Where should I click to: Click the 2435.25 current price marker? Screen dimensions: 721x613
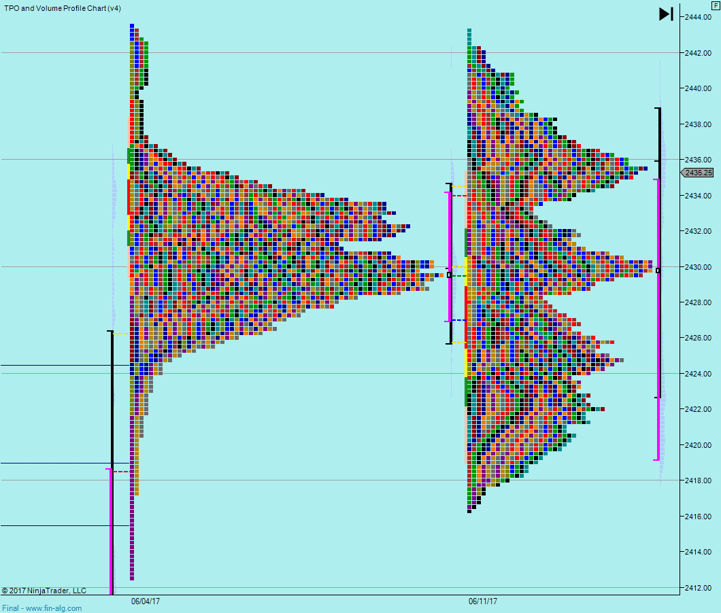click(x=698, y=173)
